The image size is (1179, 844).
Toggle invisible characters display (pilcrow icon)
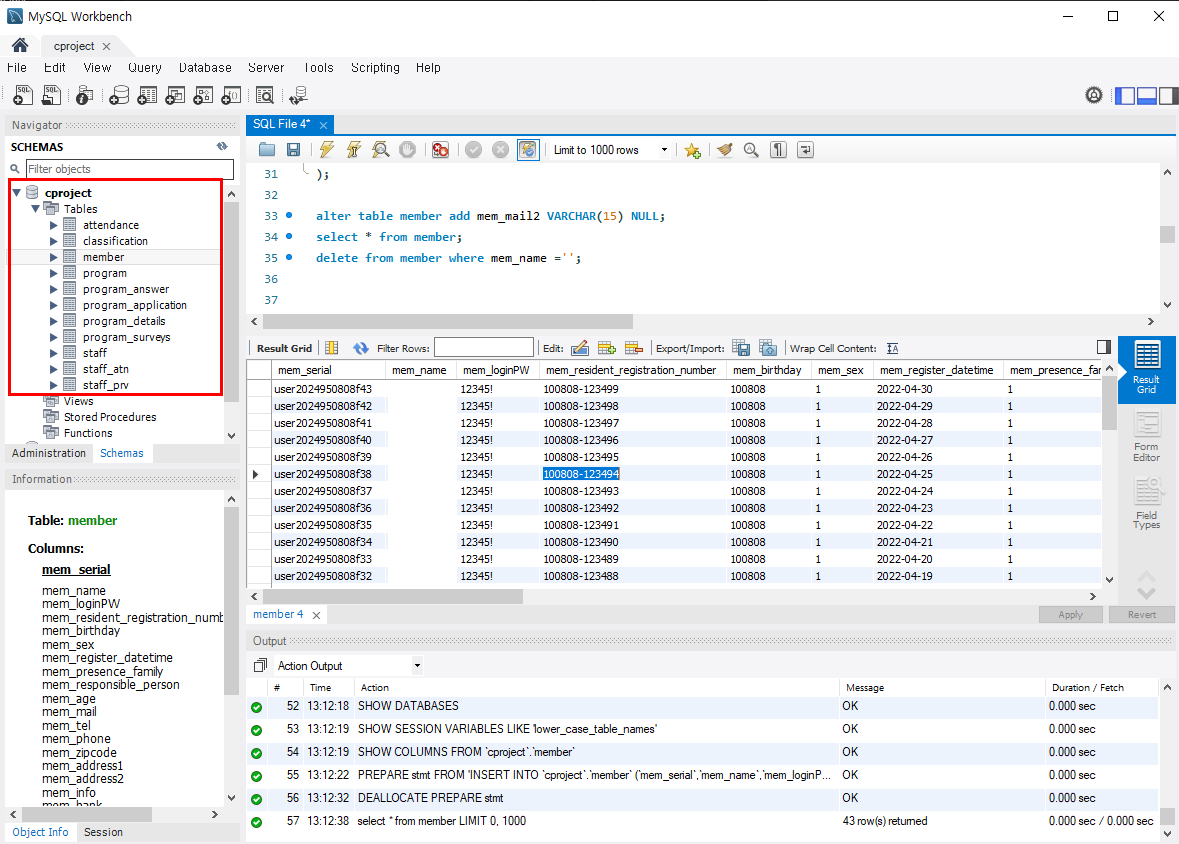(x=778, y=150)
